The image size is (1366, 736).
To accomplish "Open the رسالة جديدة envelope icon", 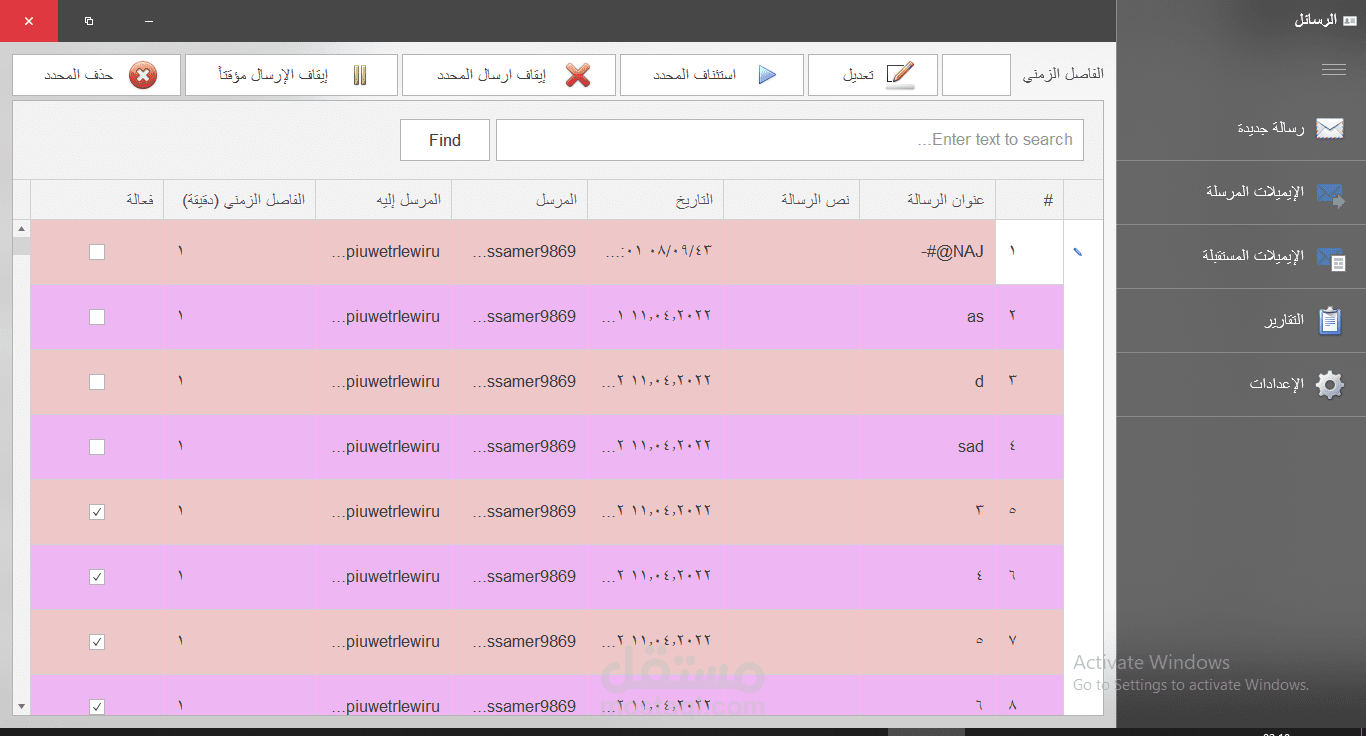I will [1330, 128].
